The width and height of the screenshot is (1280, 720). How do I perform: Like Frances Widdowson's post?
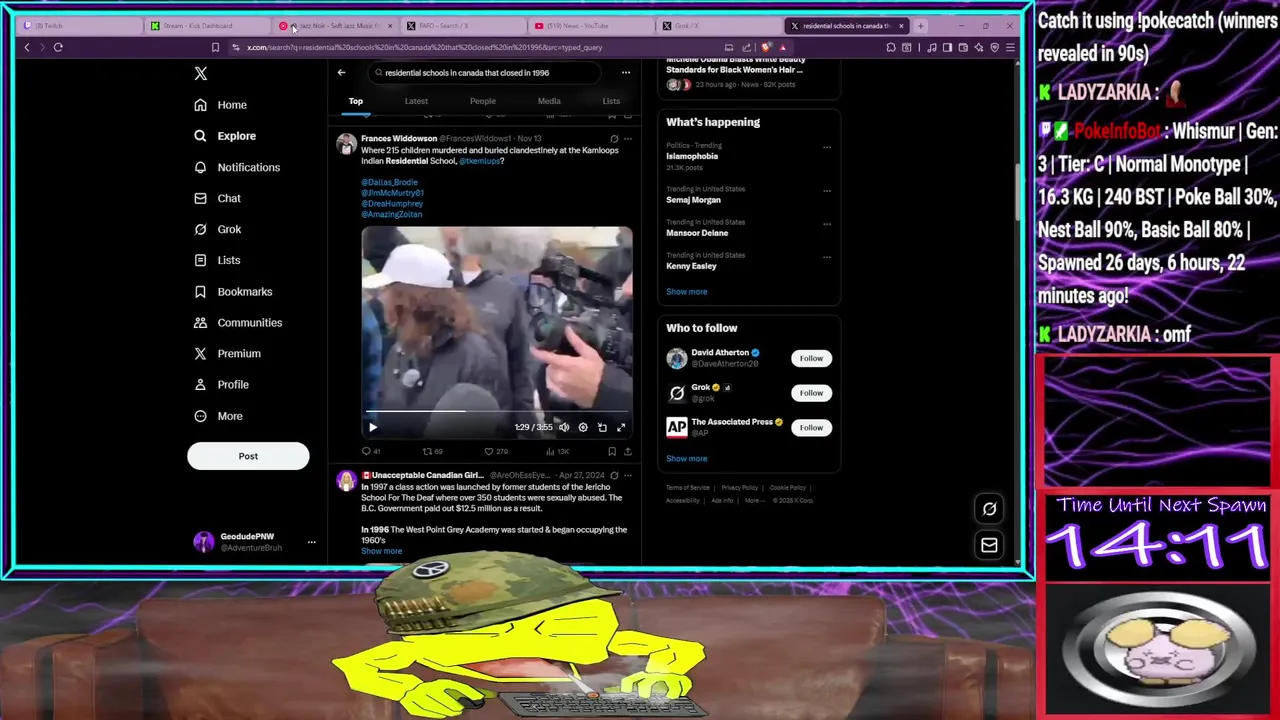495,451
